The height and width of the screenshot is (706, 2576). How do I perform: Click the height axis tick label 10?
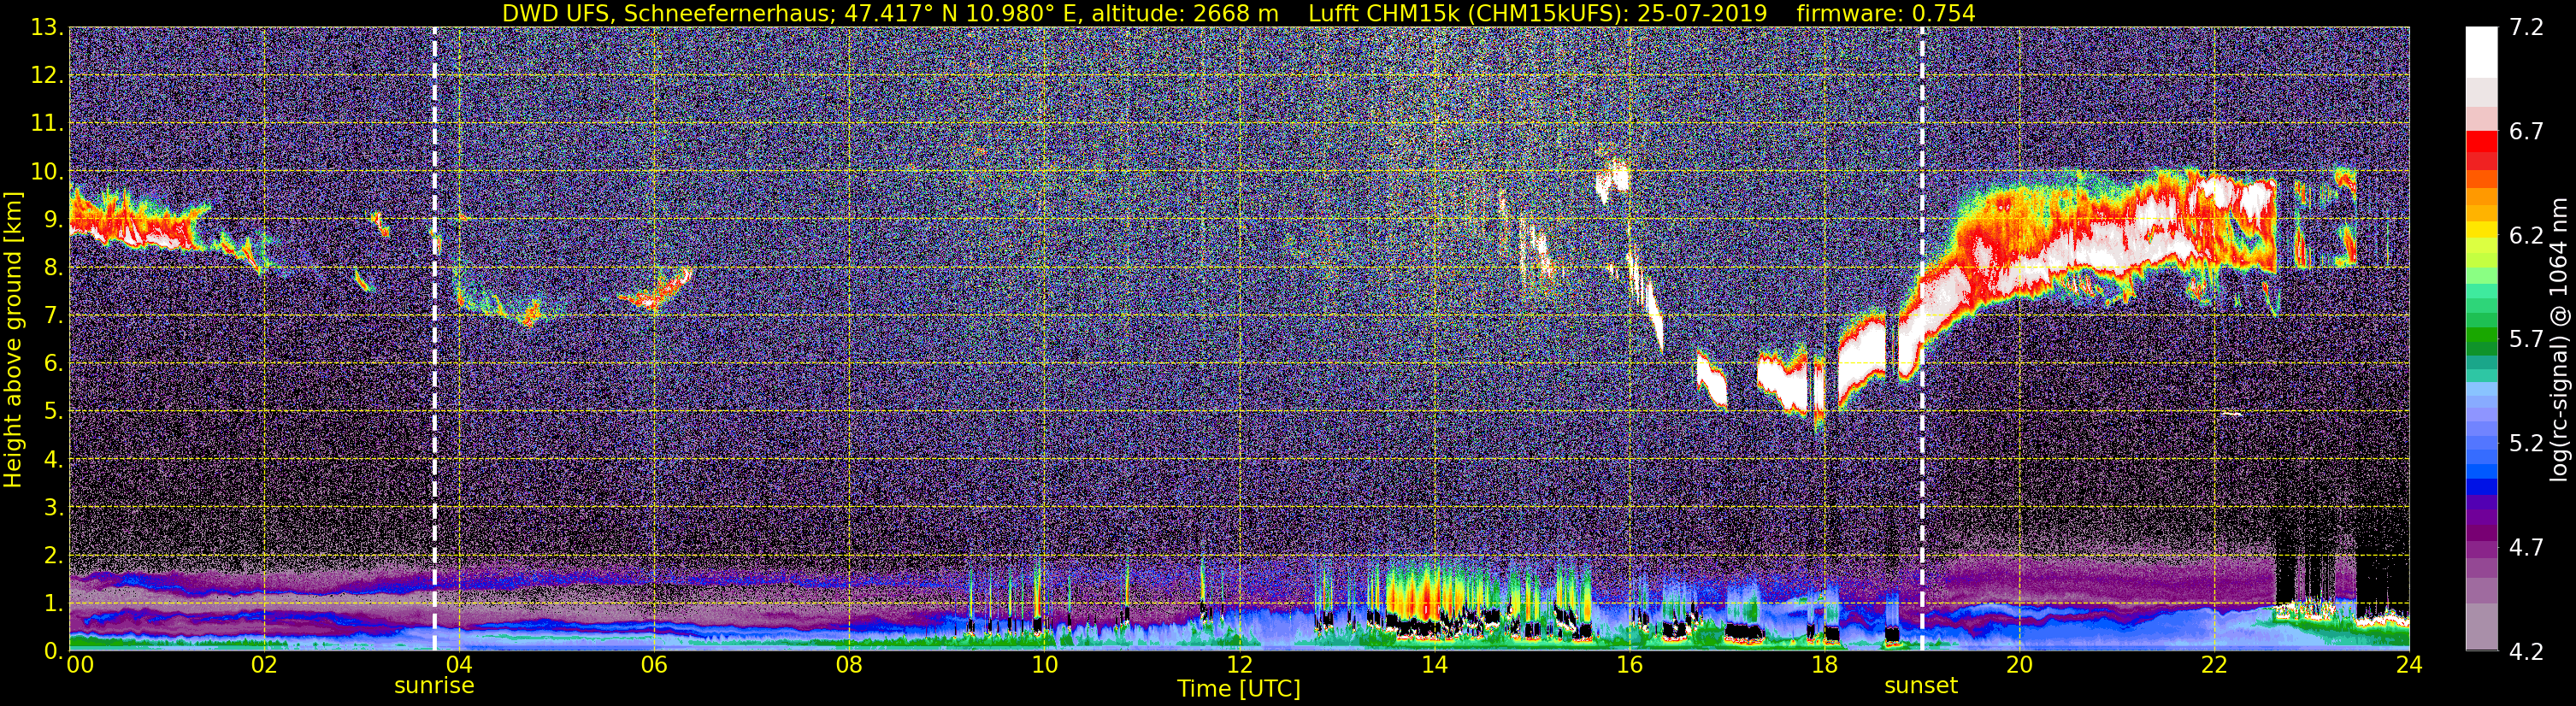click(46, 172)
